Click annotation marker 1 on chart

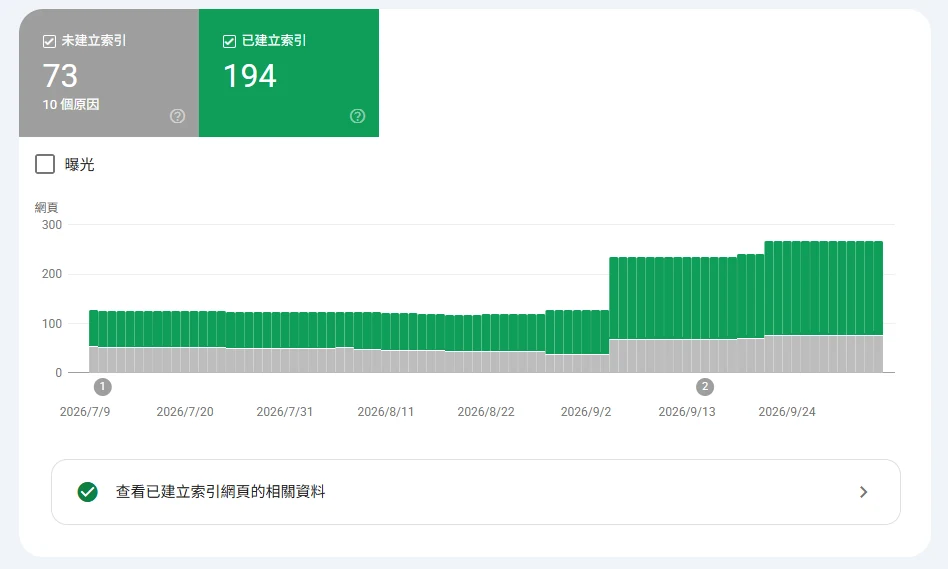[x=103, y=386]
